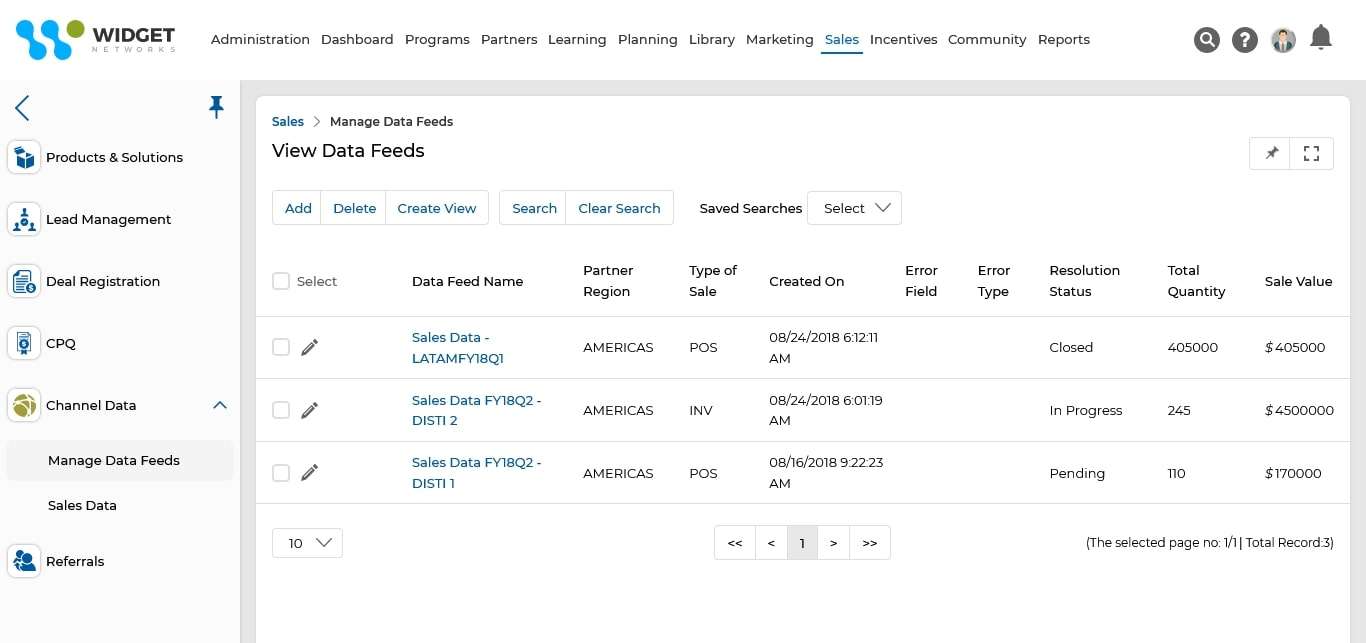Select the Sales Data FY18Q2 - DISTI 1 row
Viewport: 1366px width, 643px height.
click(281, 473)
